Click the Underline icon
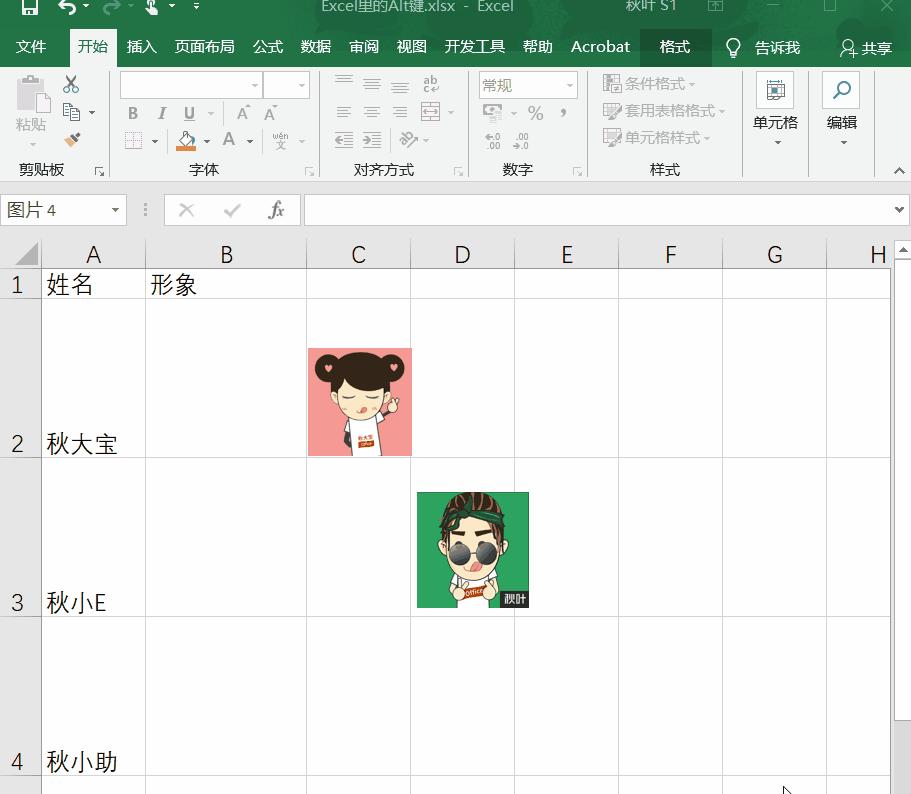The image size is (911, 794). pos(190,113)
